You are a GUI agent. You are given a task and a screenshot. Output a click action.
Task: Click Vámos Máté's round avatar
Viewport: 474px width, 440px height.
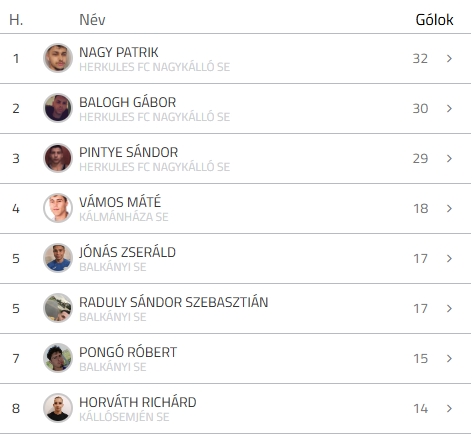tap(58, 208)
